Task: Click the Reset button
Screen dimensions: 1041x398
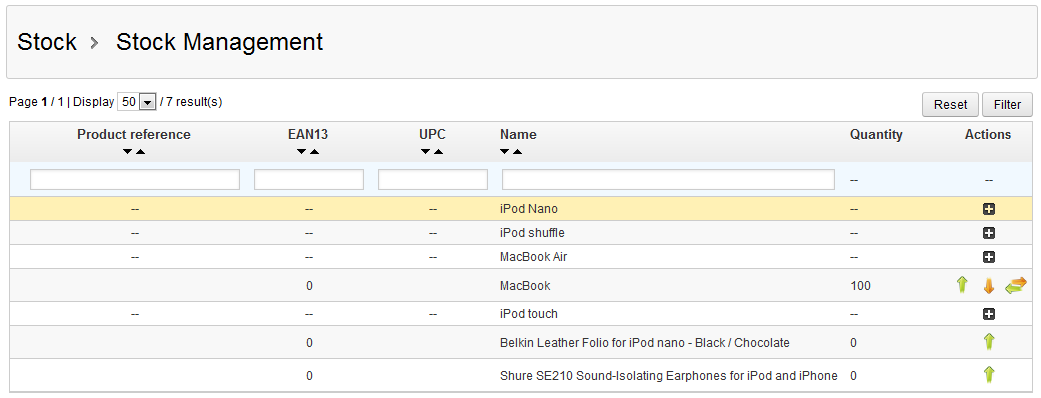Action: pyautogui.click(x=950, y=105)
